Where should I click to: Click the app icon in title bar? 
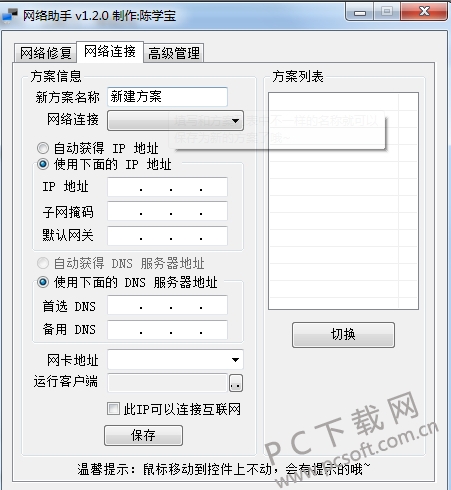tap(10, 15)
